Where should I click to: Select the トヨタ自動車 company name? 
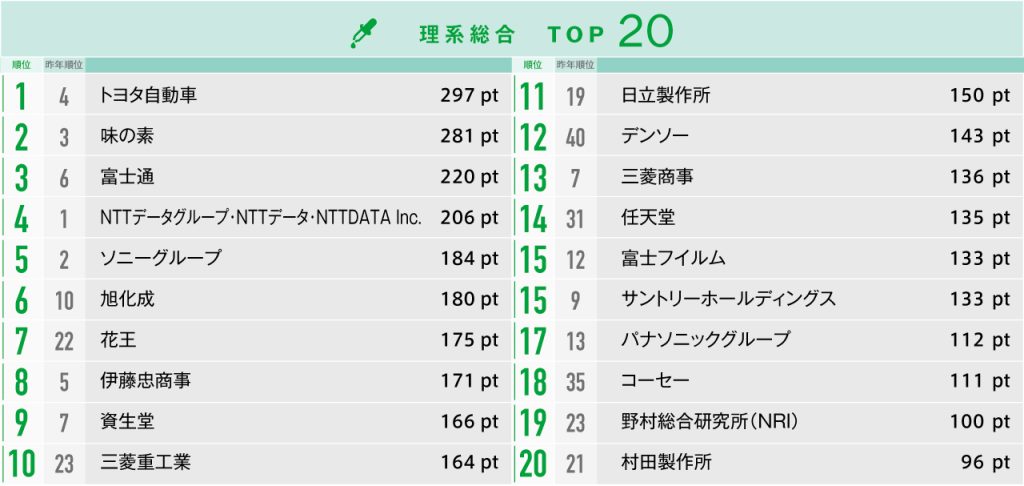(x=148, y=96)
